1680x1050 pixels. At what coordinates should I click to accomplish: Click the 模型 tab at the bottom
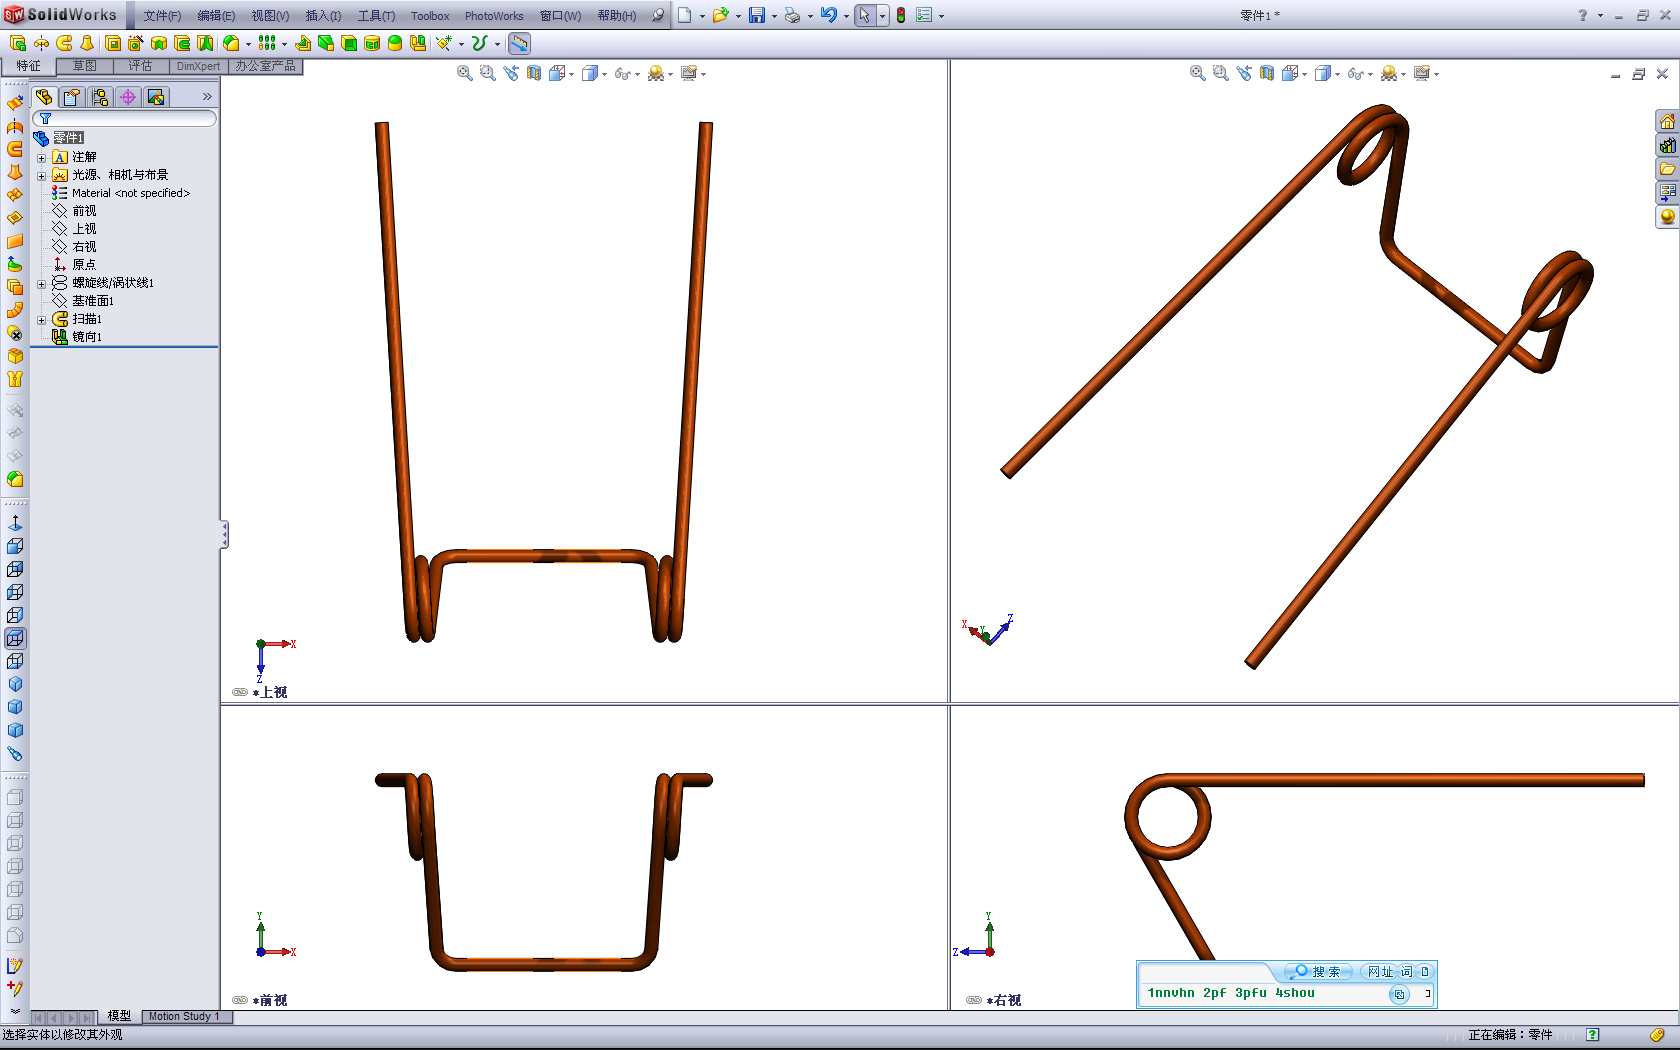pos(119,1016)
